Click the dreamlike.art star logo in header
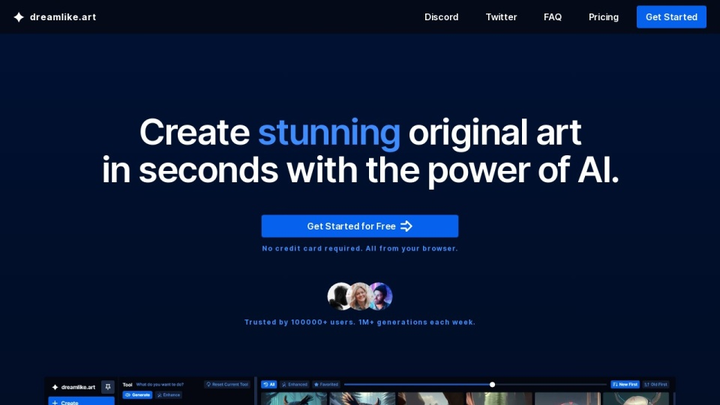The width and height of the screenshot is (720, 405). (18, 17)
